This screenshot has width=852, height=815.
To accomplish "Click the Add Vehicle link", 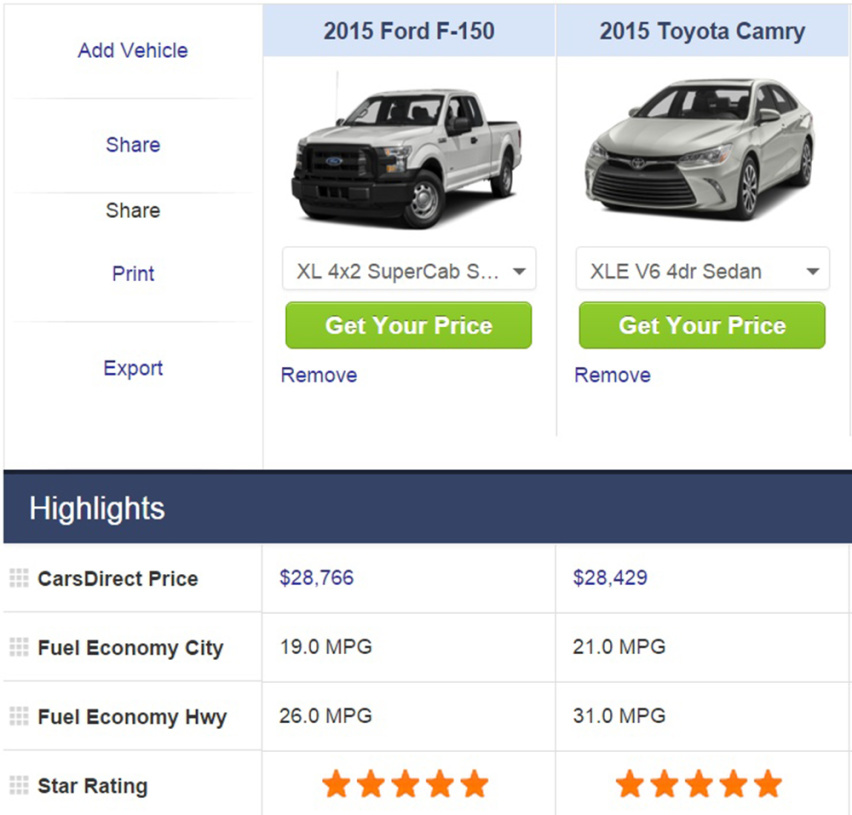I will click(x=133, y=50).
